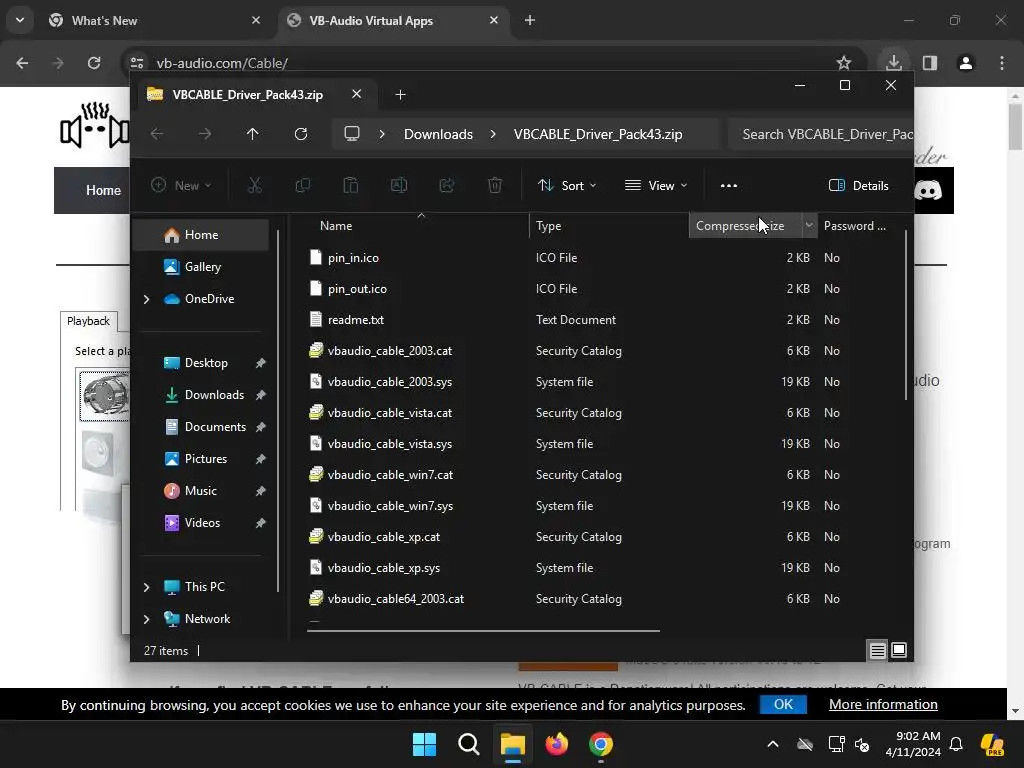
Task: Open the More information cookie link
Action: point(883,705)
